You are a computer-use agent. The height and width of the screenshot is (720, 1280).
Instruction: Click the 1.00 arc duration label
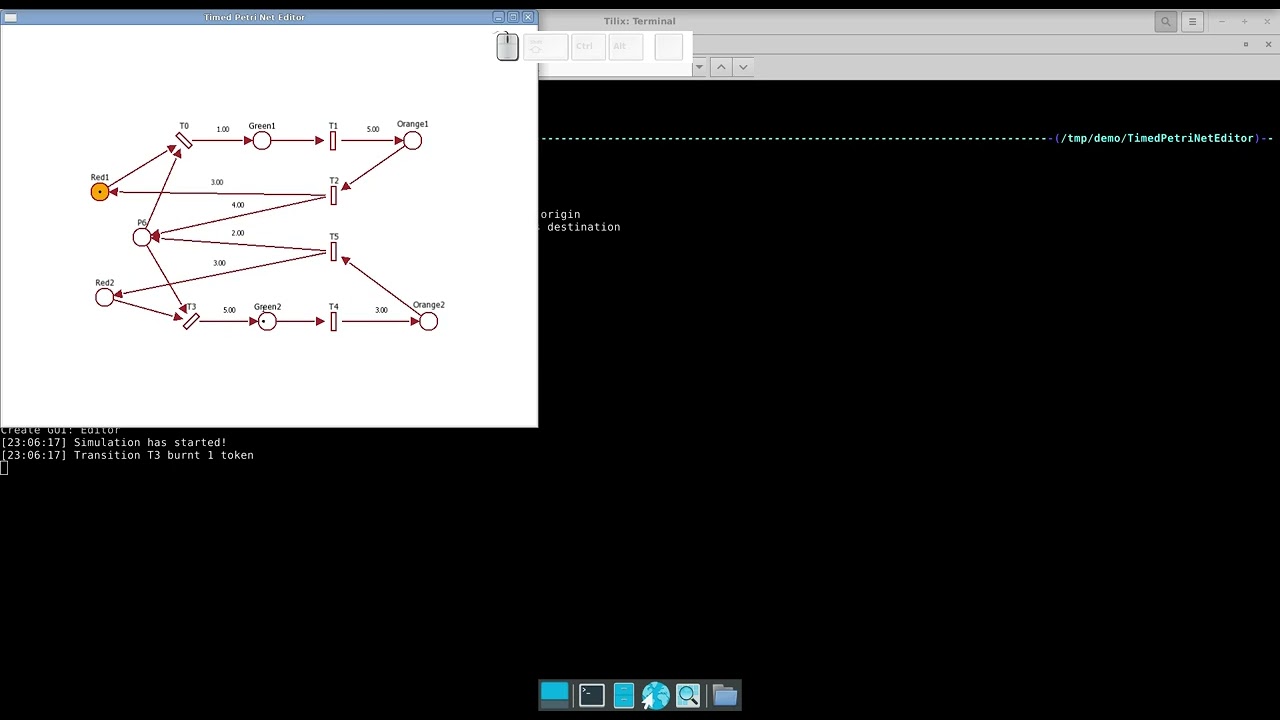(223, 129)
